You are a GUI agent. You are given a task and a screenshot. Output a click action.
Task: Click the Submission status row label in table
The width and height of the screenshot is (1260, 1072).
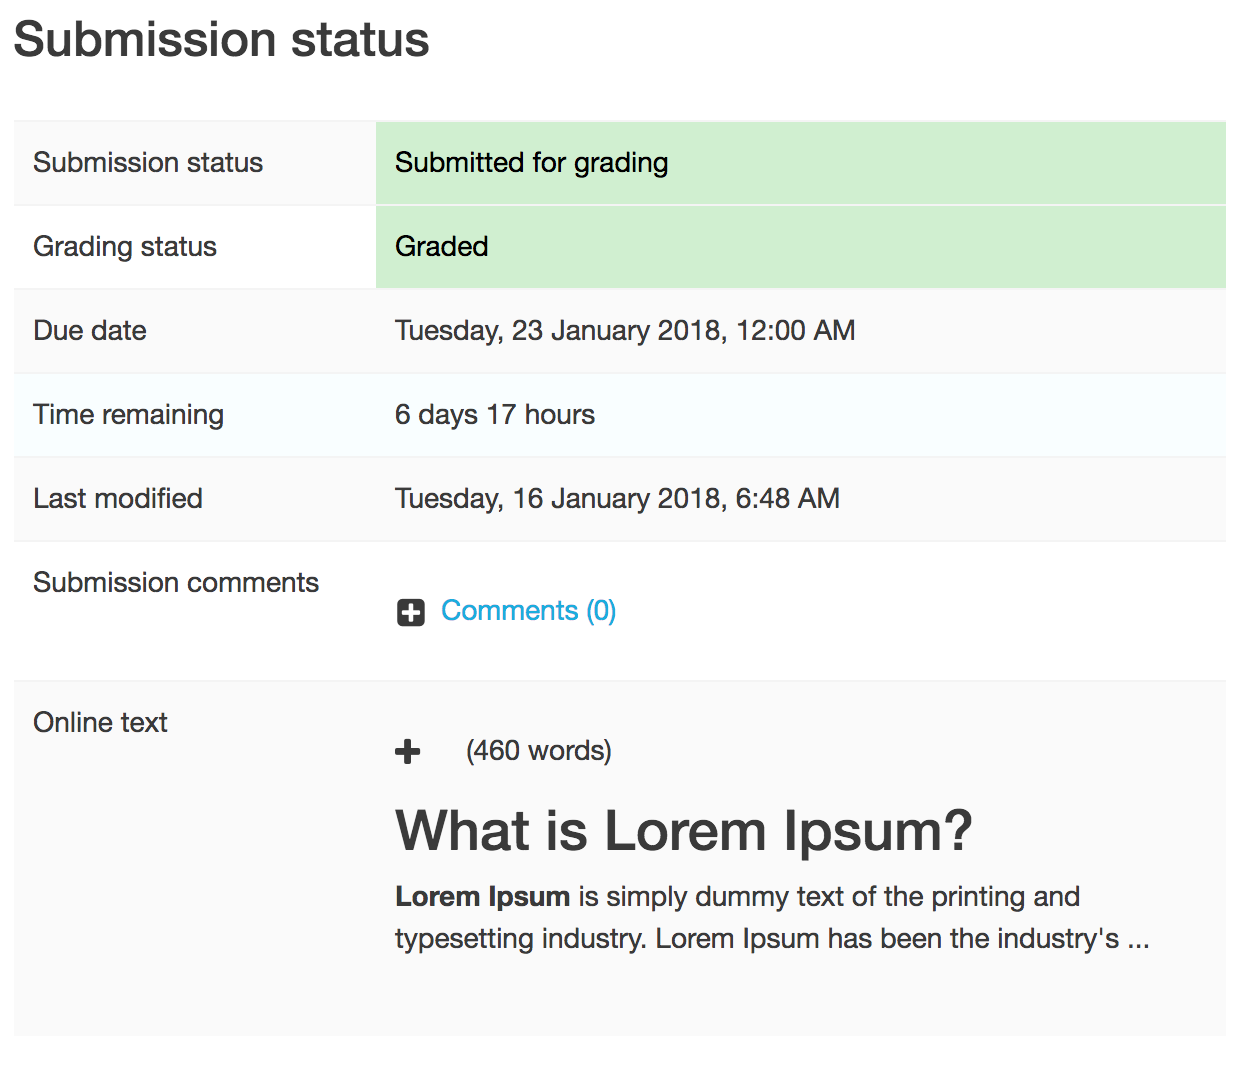[x=148, y=163]
